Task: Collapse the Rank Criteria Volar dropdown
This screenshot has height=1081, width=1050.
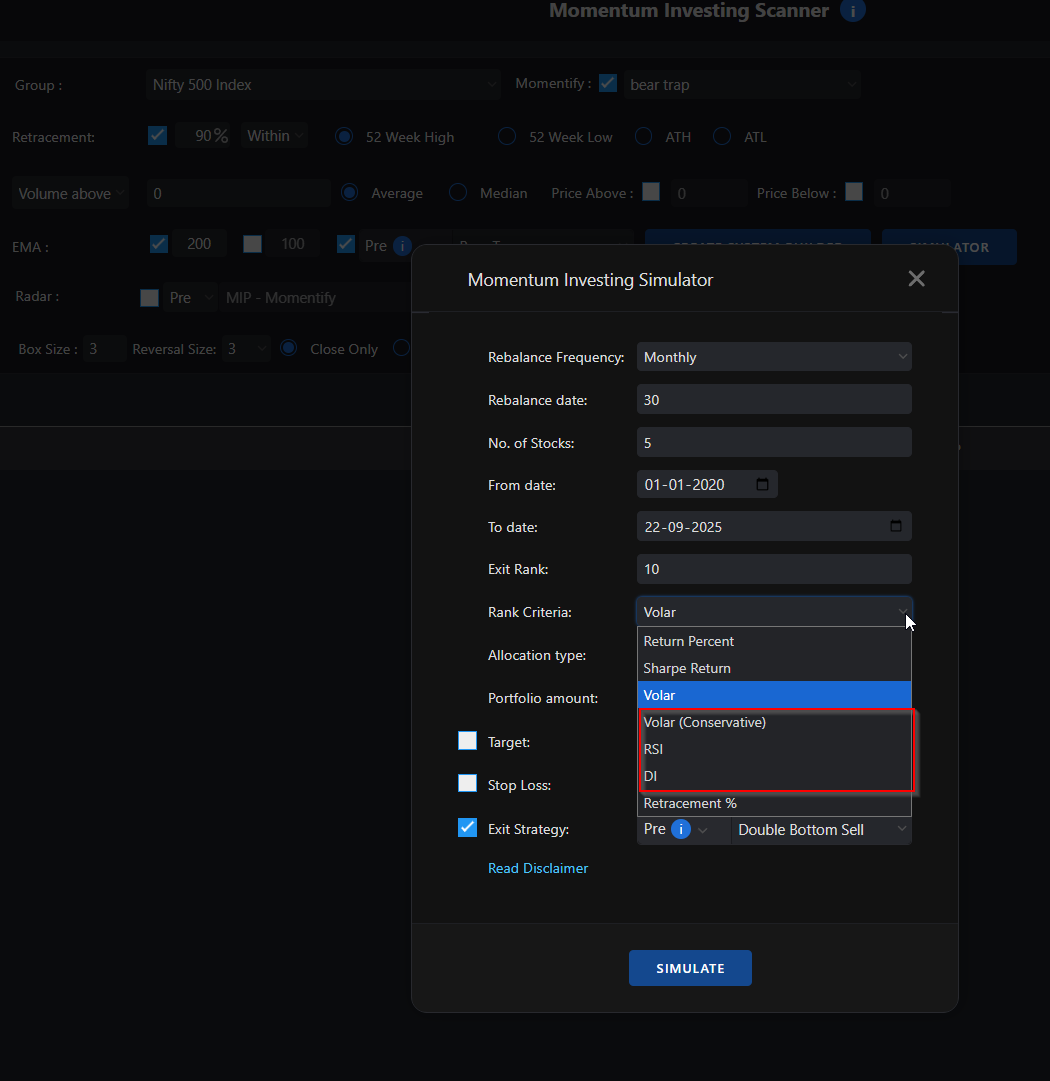Action: 774,612
